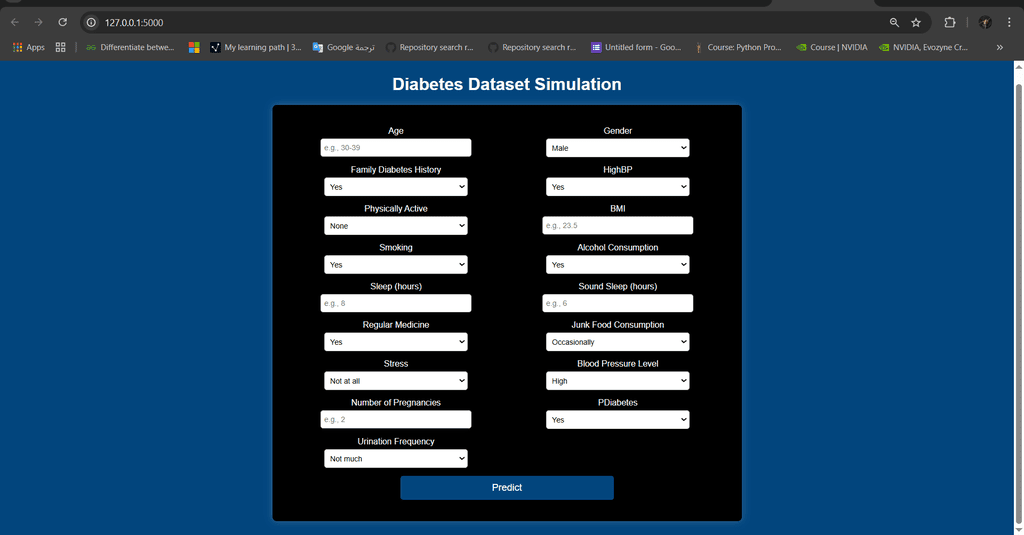Image resolution: width=1024 pixels, height=535 pixels.
Task: Reload the page with refresh icon
Action: point(63,22)
